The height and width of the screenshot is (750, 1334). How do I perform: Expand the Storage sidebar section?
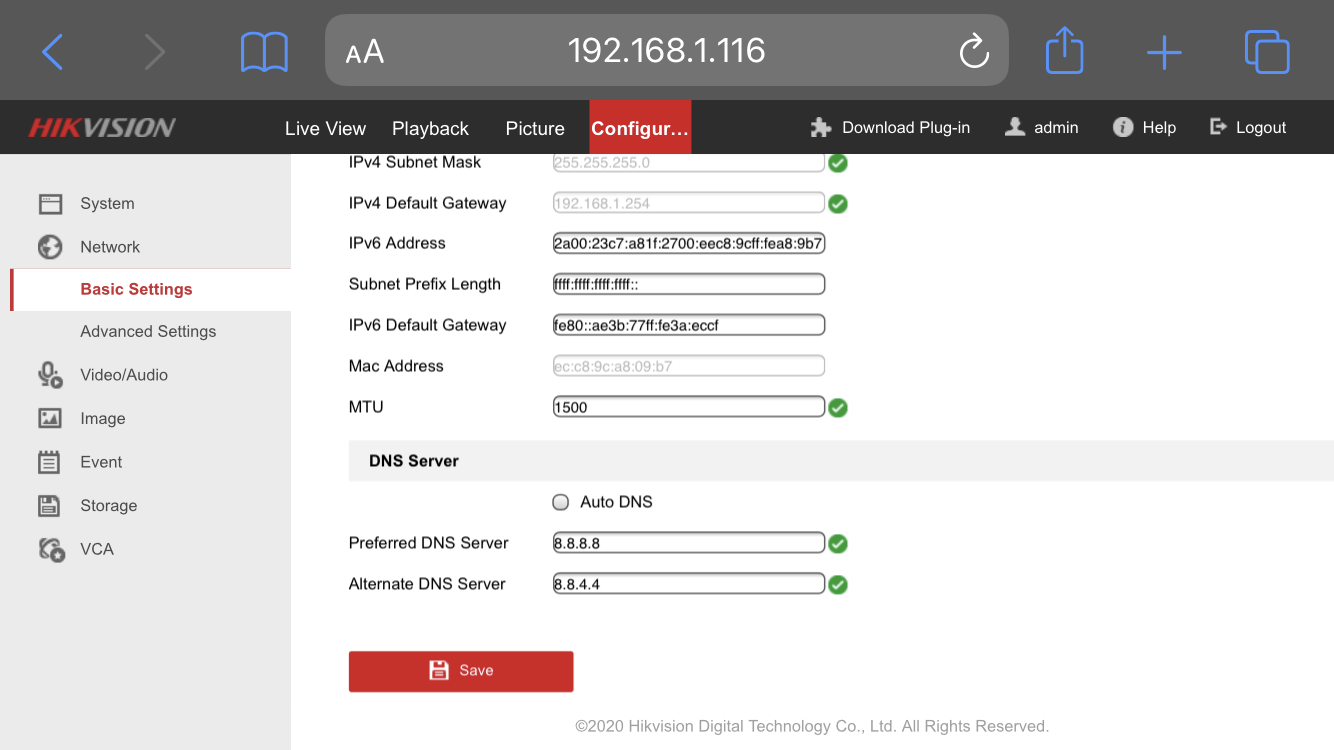[x=108, y=506]
